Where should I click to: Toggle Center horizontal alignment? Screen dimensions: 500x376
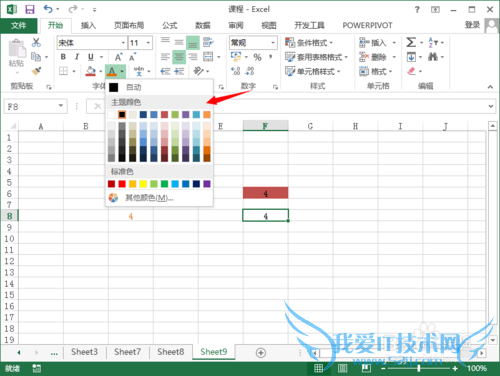tap(179, 57)
